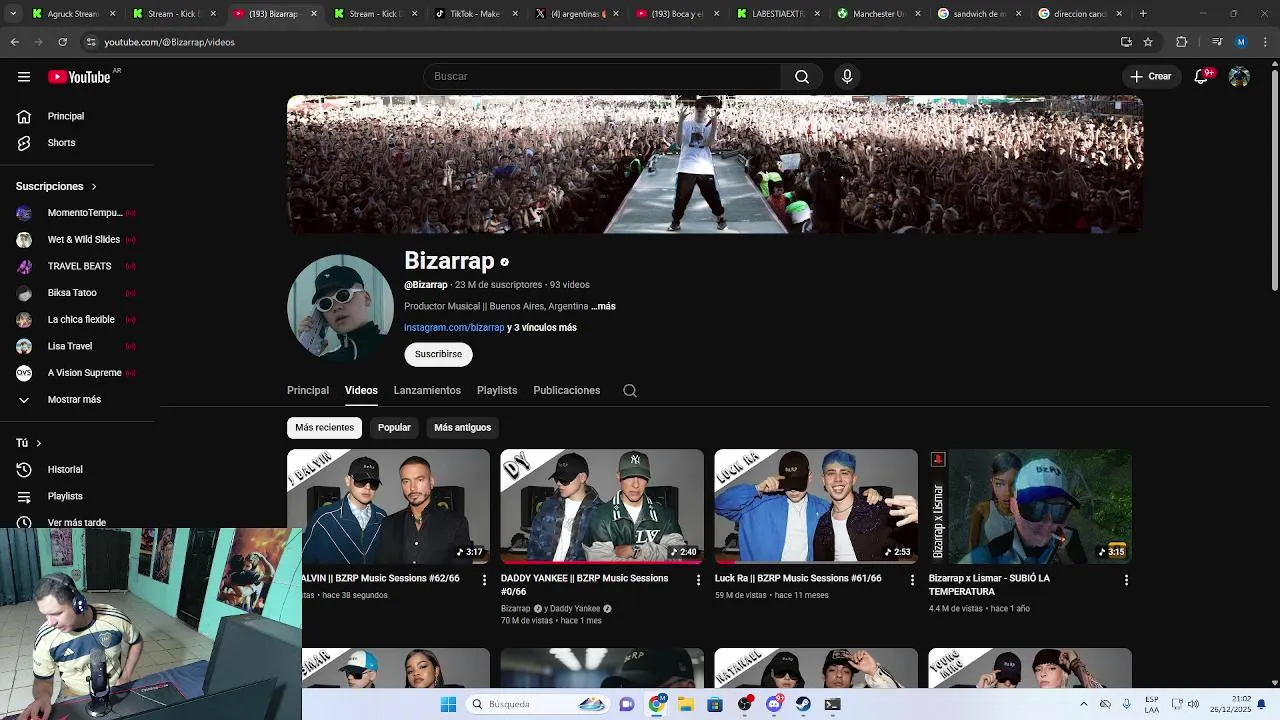Open Windows Start menu

[x=448, y=704]
